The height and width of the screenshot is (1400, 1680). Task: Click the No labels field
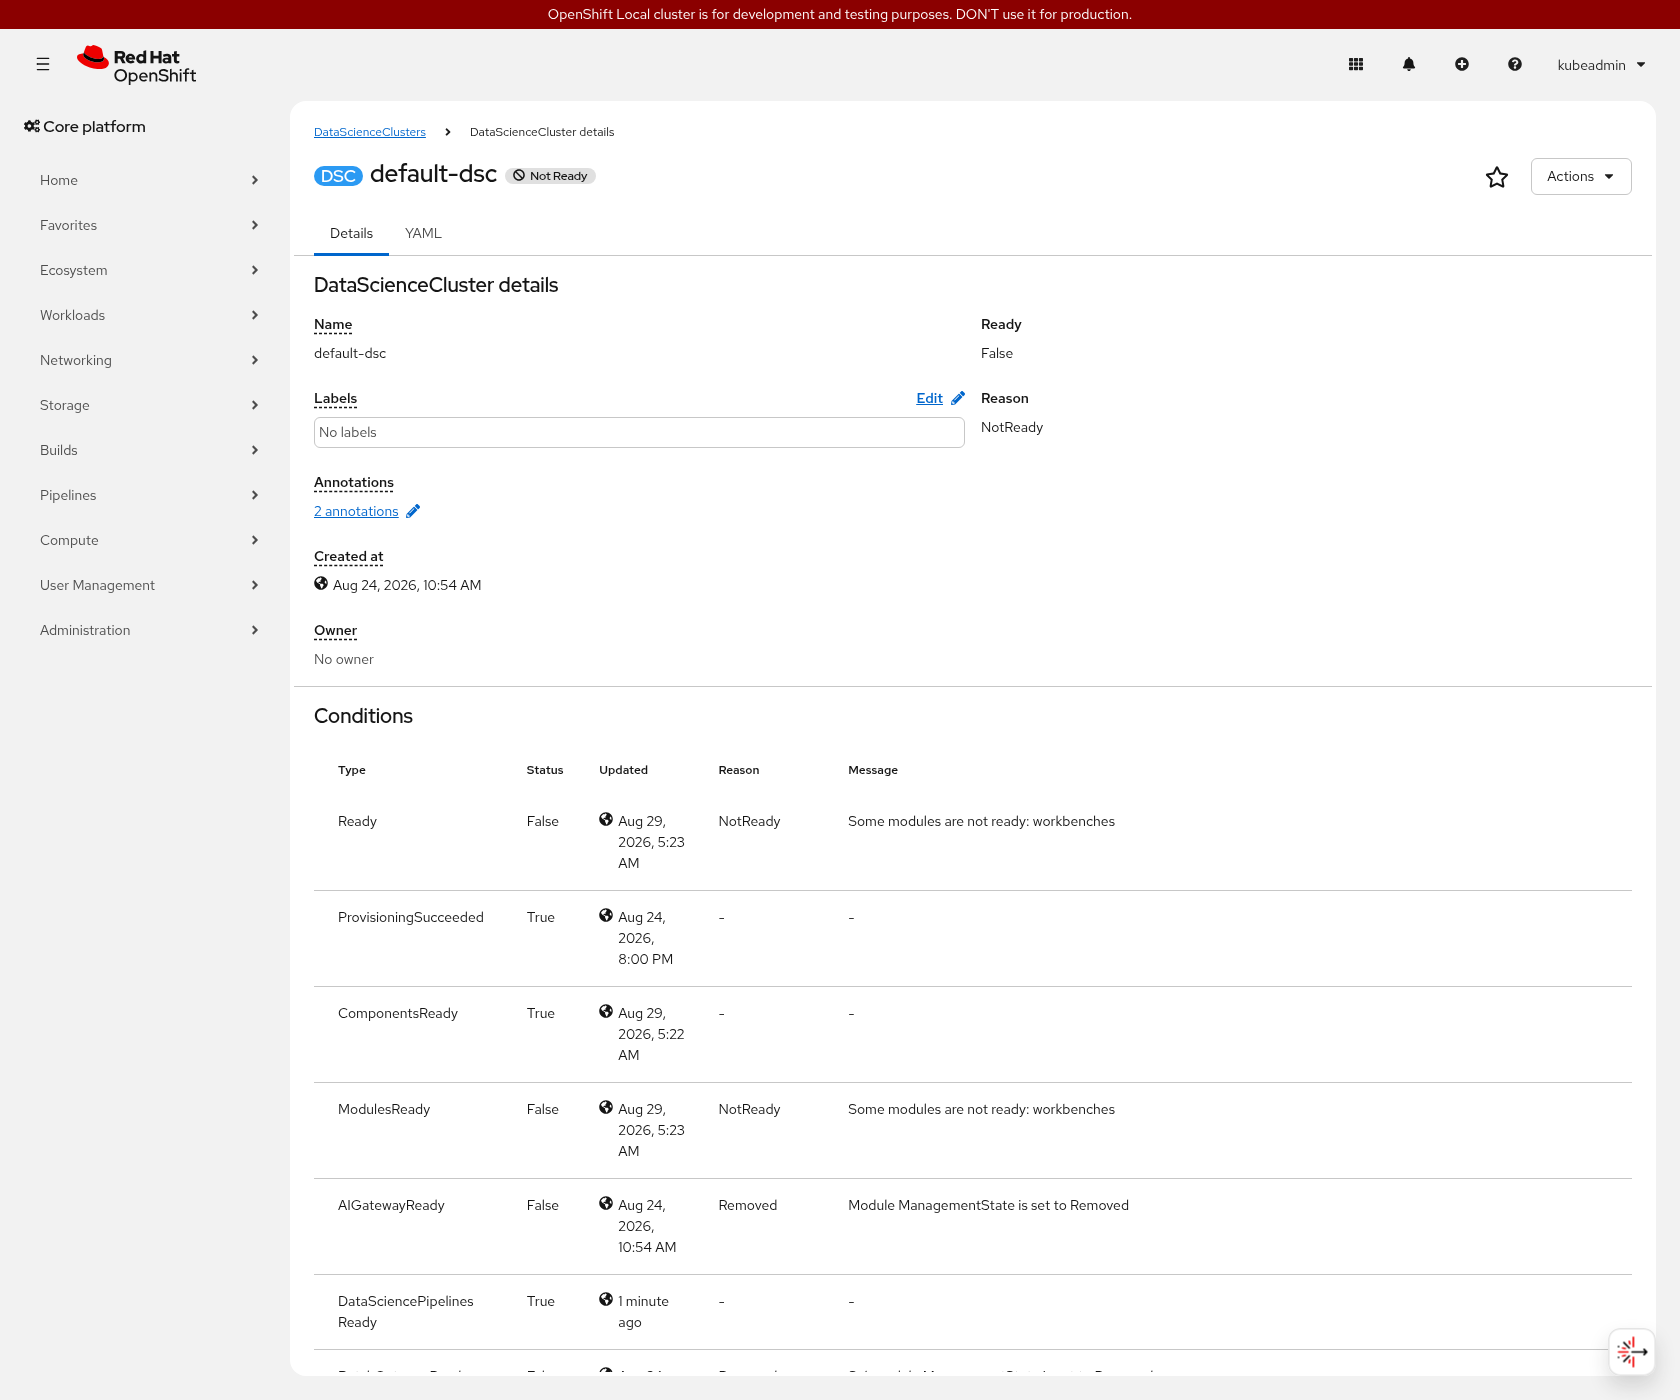[639, 432]
